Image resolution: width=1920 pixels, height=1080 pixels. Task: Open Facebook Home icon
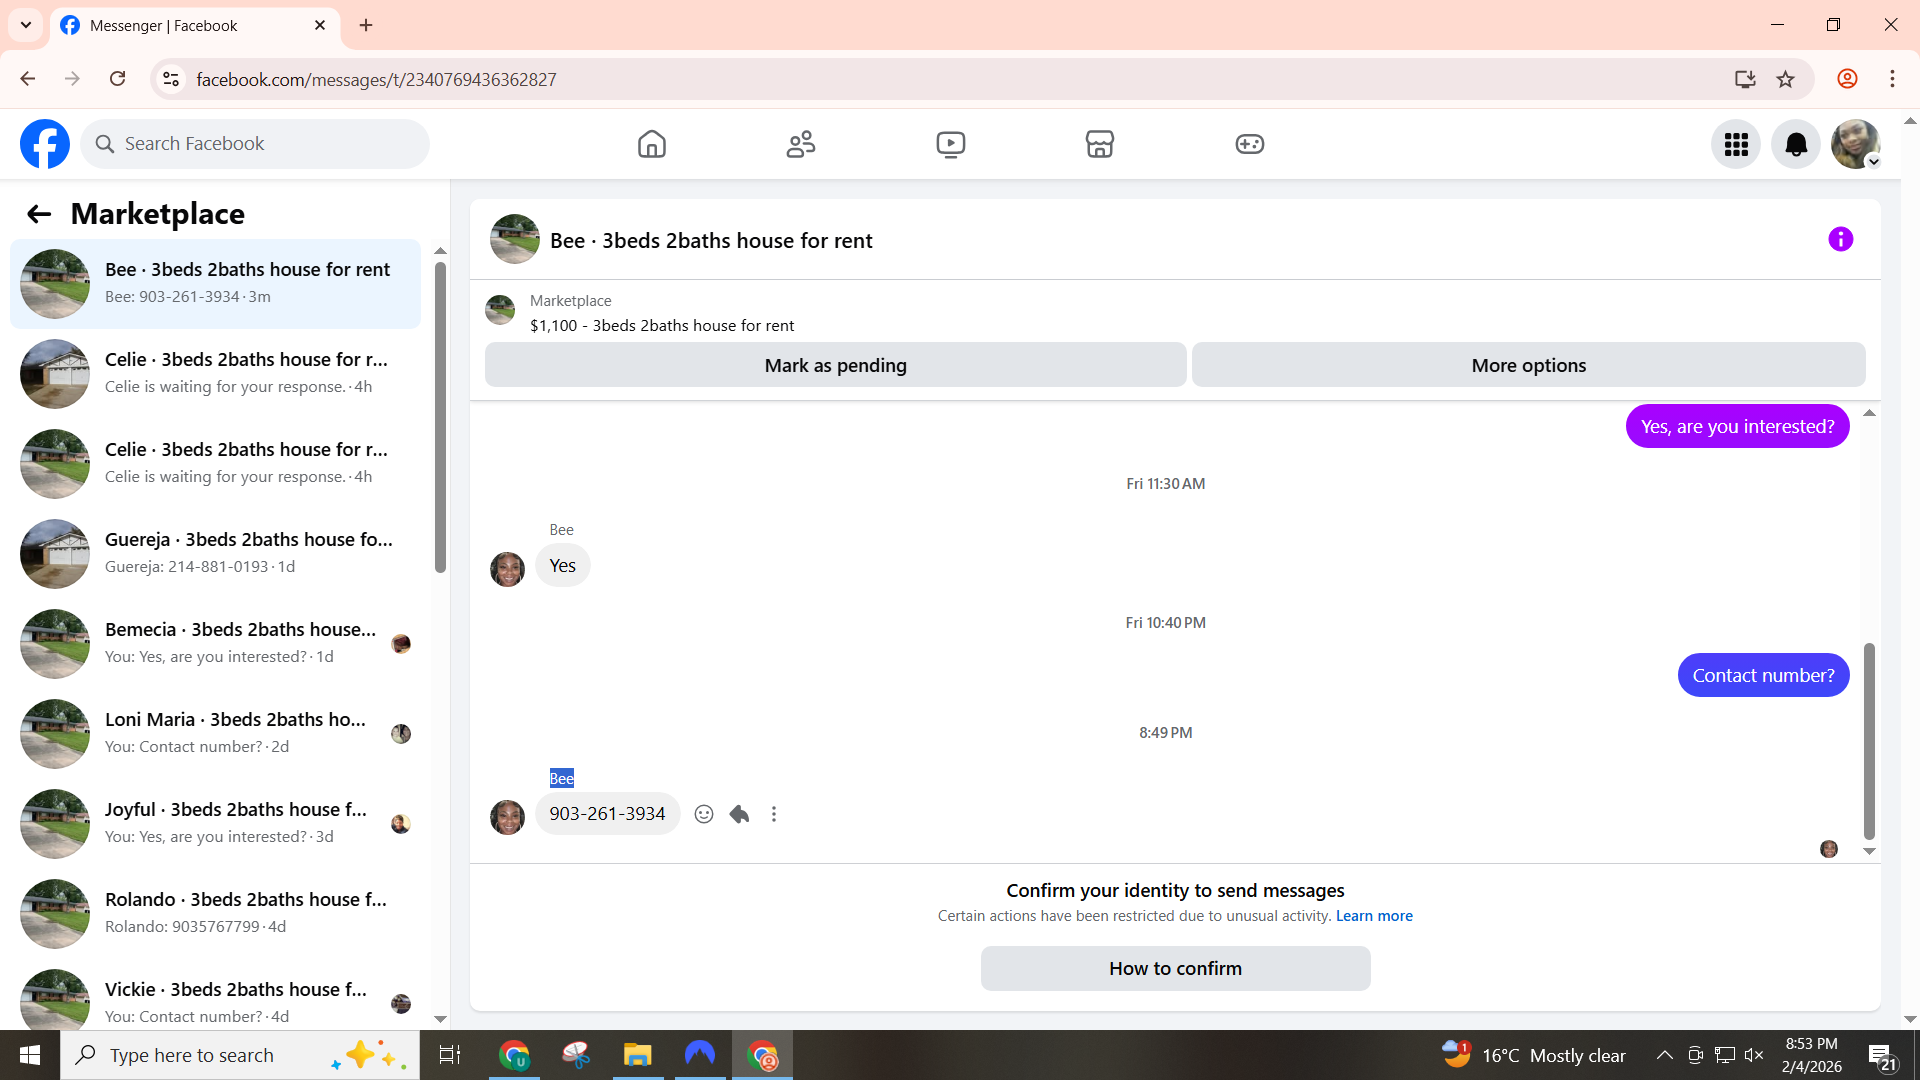click(x=651, y=144)
